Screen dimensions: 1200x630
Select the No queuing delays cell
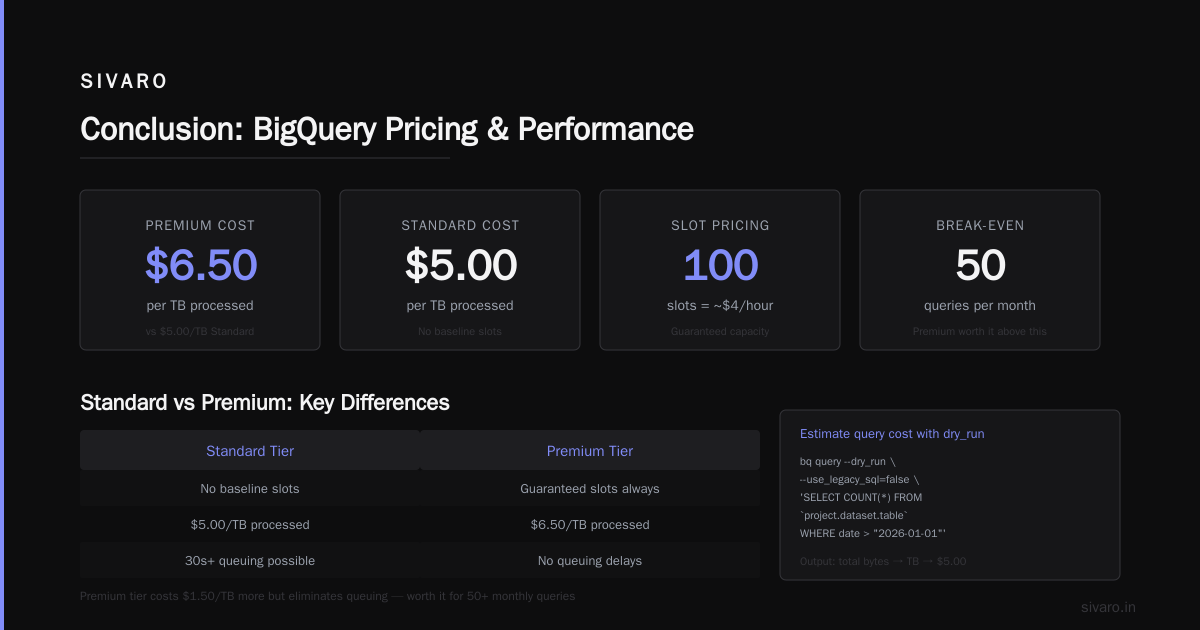coord(590,561)
